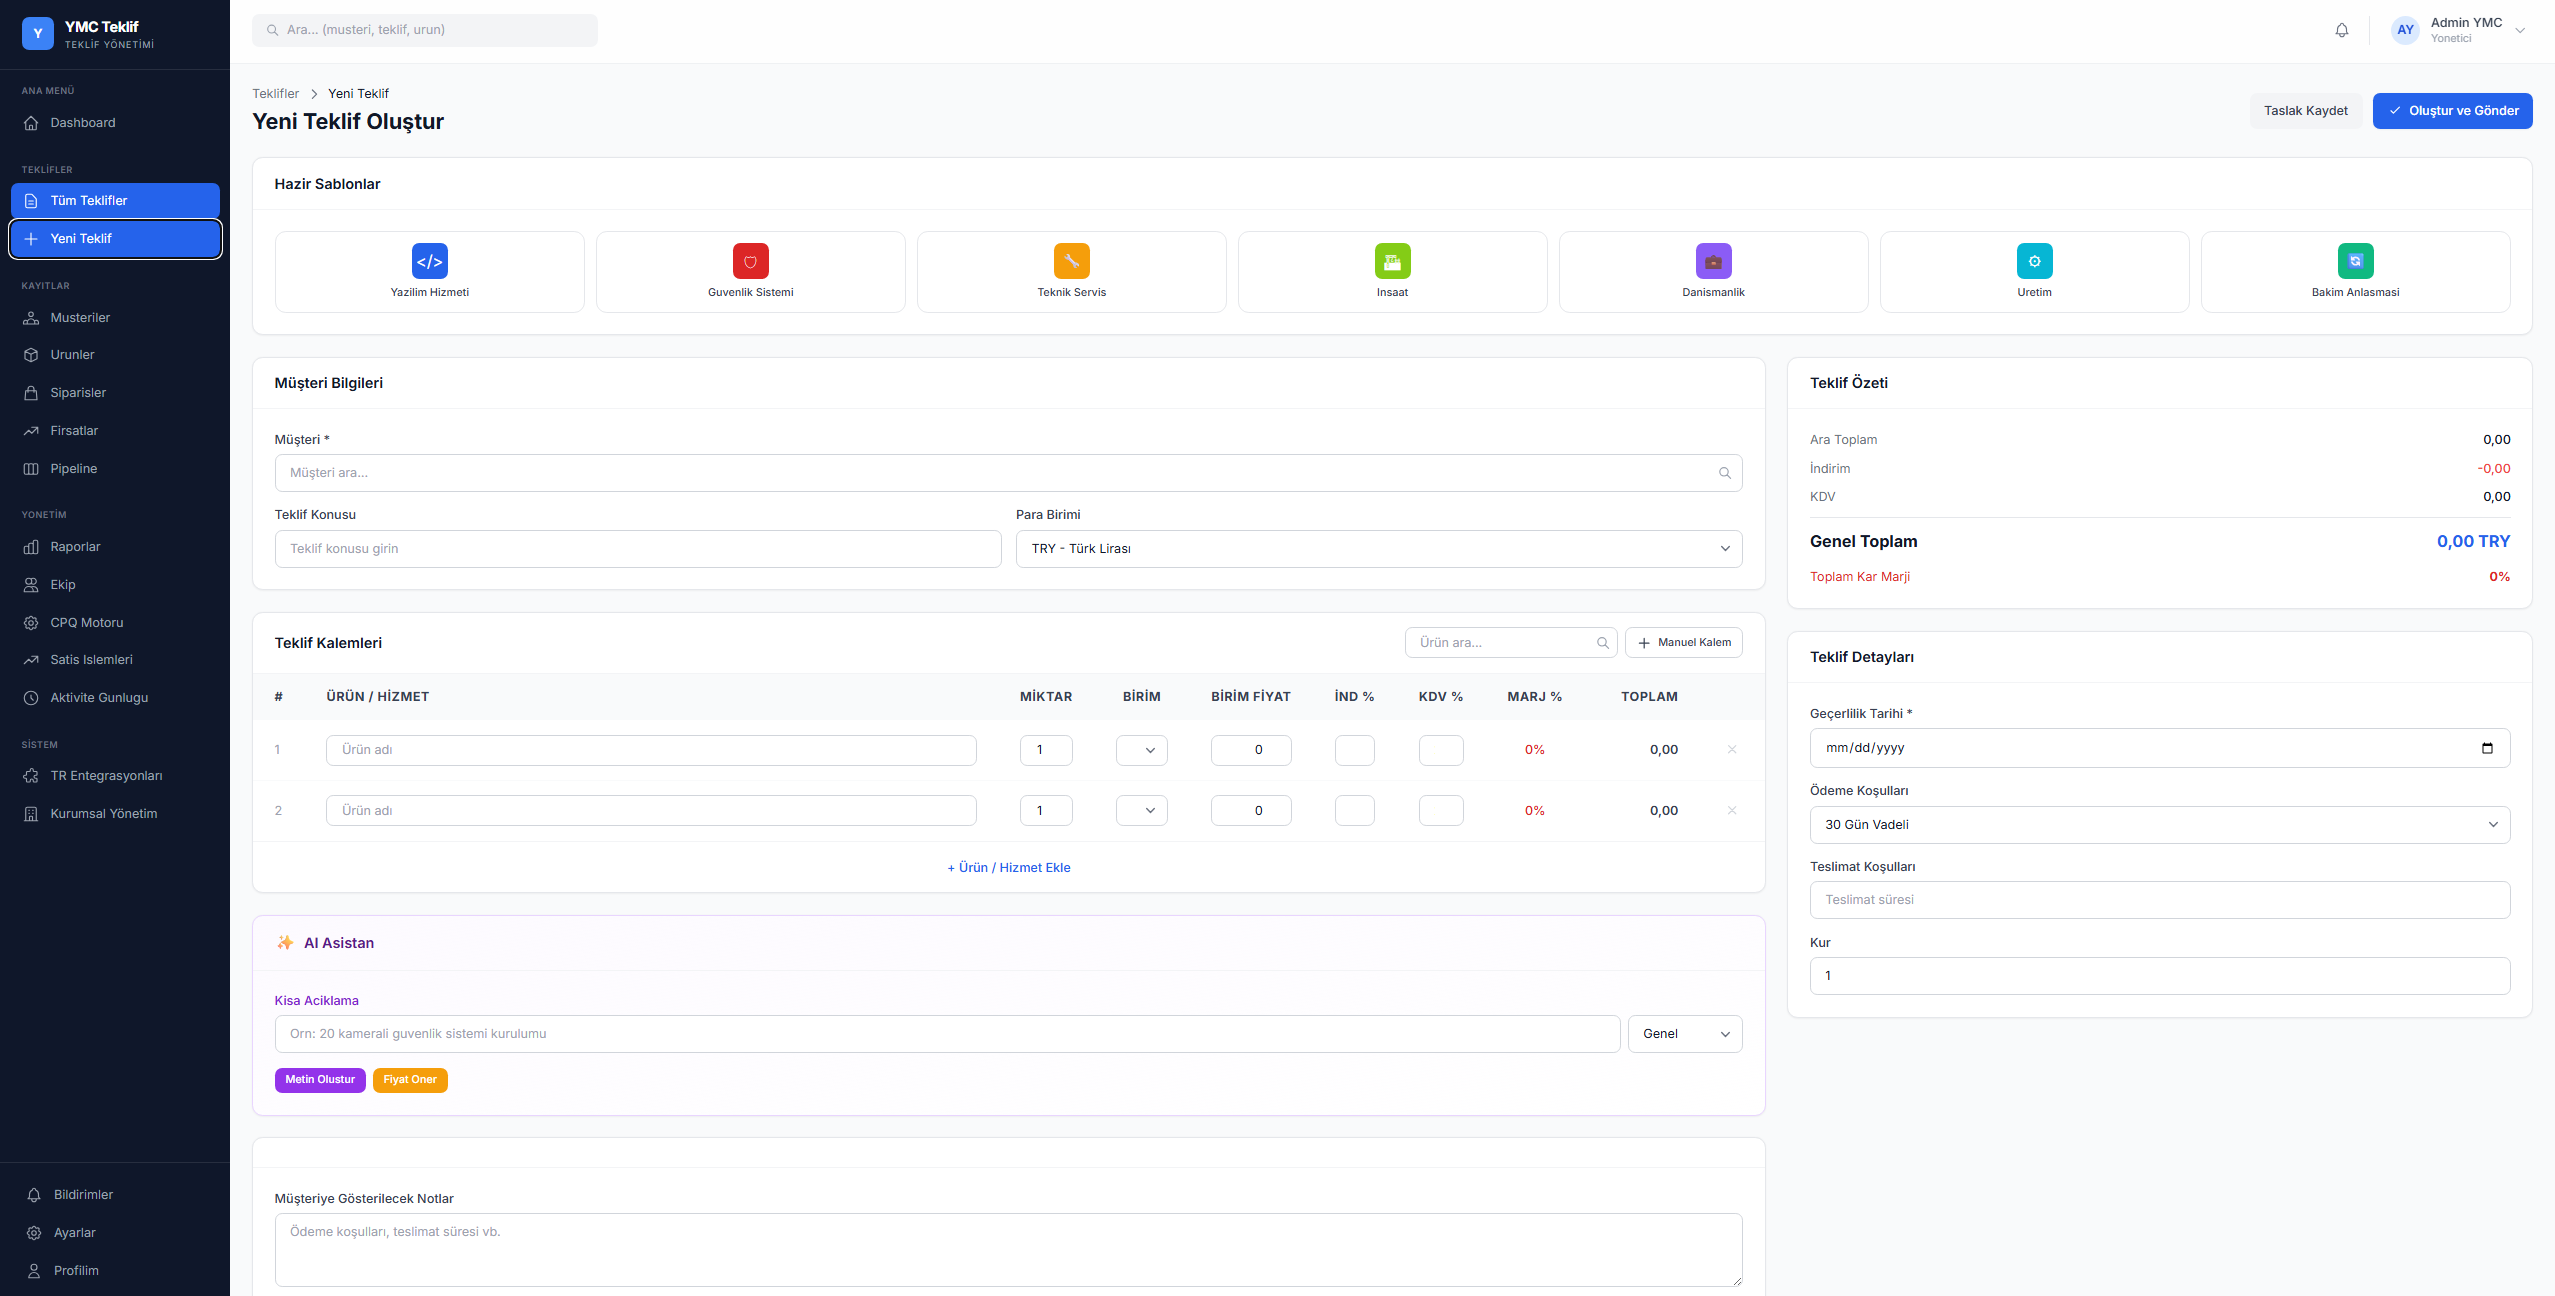
Task: Focus the Müşteriye Gösterilecek Notlar textarea
Action: [1008, 1250]
